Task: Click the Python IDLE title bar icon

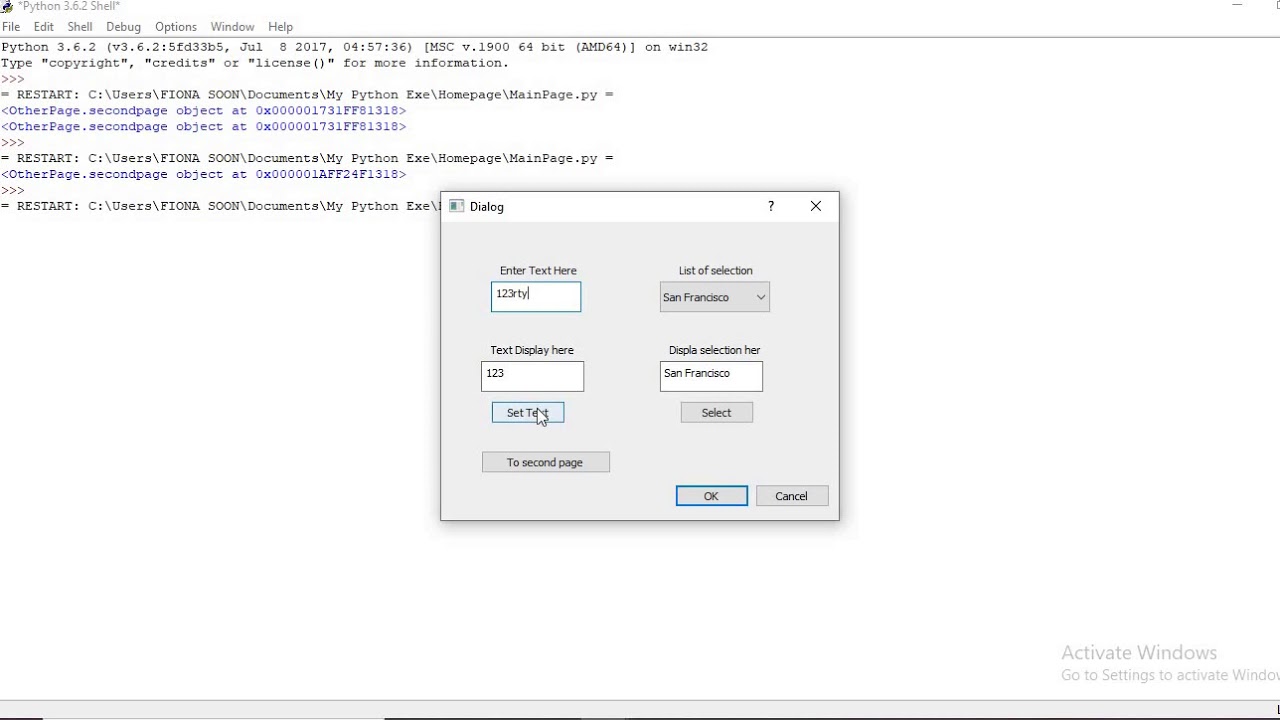Action: click(7, 6)
